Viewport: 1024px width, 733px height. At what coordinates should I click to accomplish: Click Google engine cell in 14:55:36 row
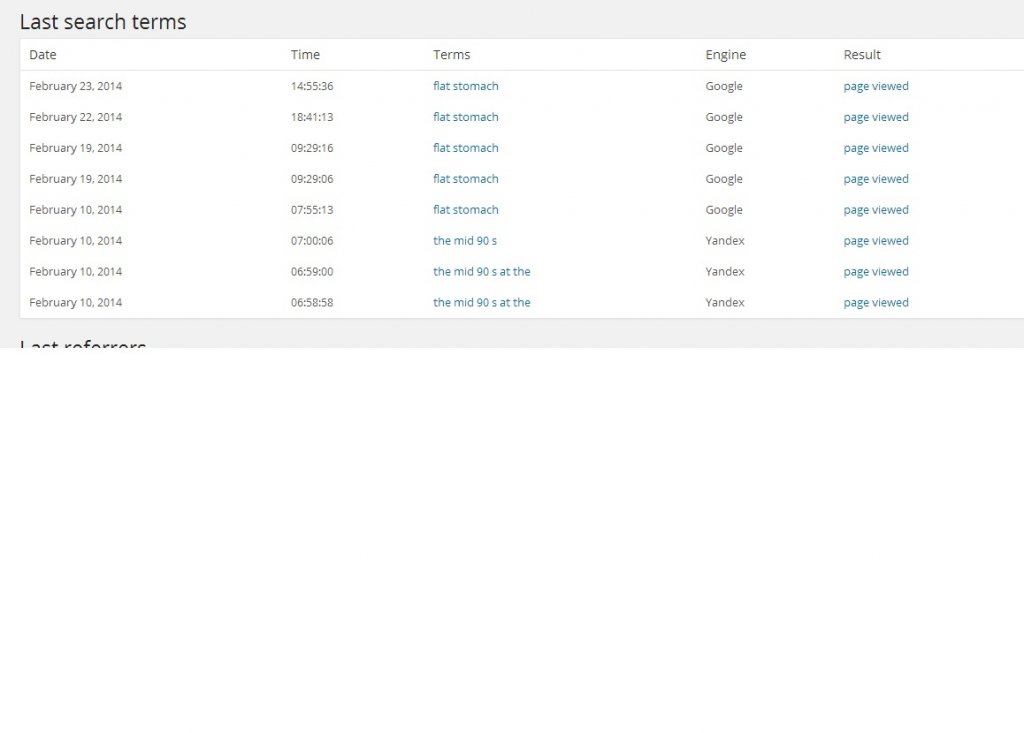[x=724, y=86]
